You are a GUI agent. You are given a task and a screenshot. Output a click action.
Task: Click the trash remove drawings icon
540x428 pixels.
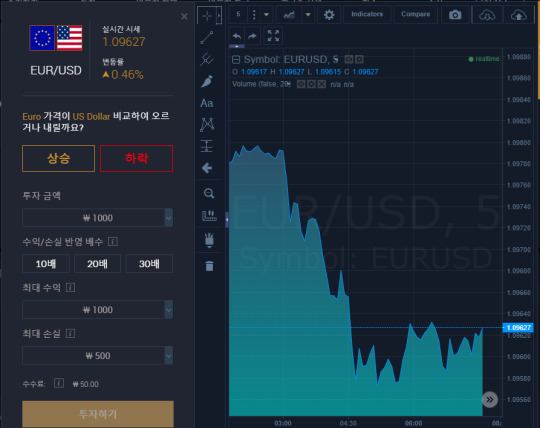click(209, 266)
